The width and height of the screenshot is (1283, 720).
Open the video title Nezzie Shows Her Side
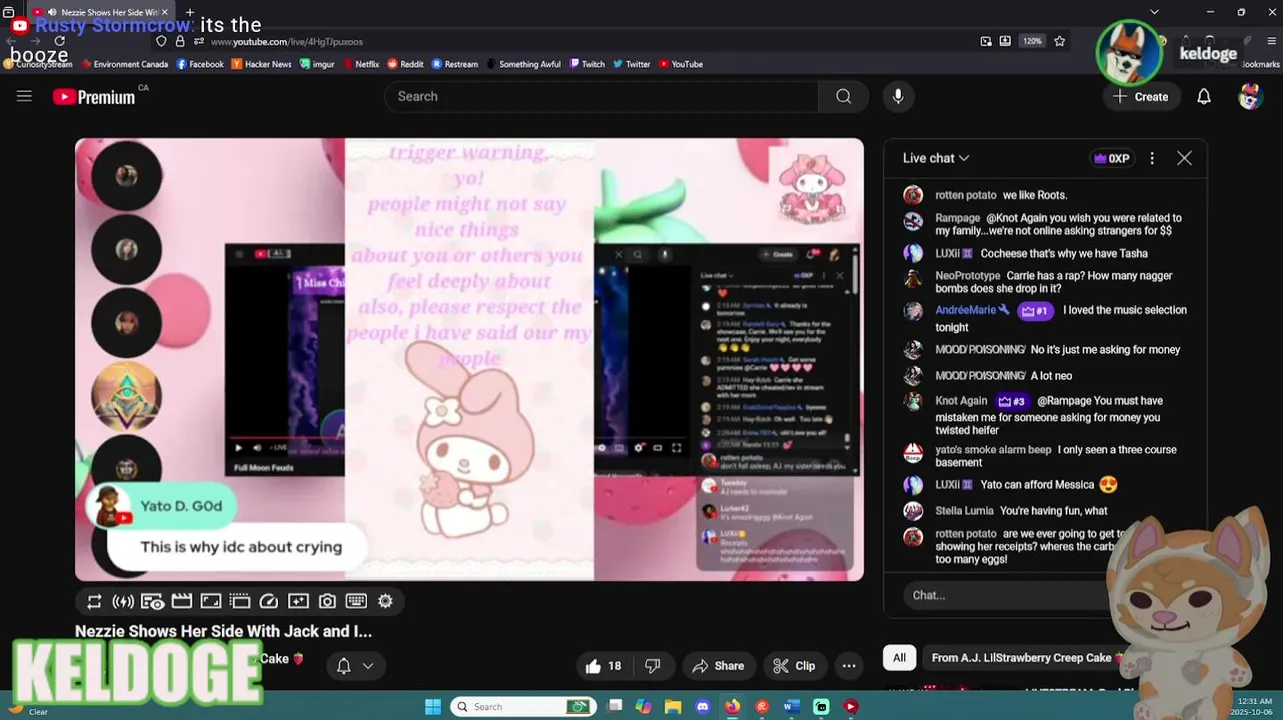(223, 631)
